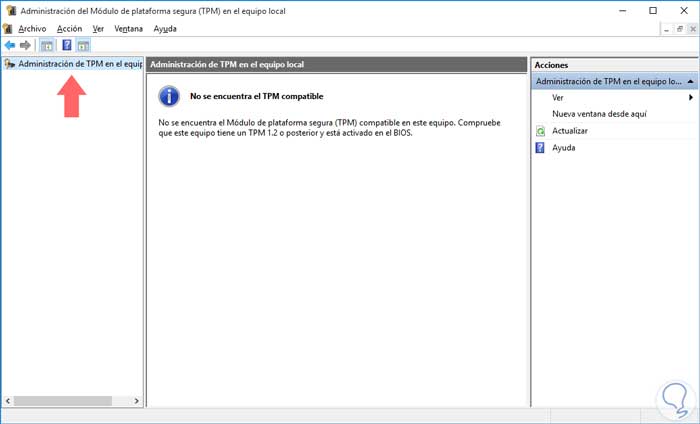Minimize the inner MDI child window
This screenshot has height=424, width=700.
pos(666,29)
